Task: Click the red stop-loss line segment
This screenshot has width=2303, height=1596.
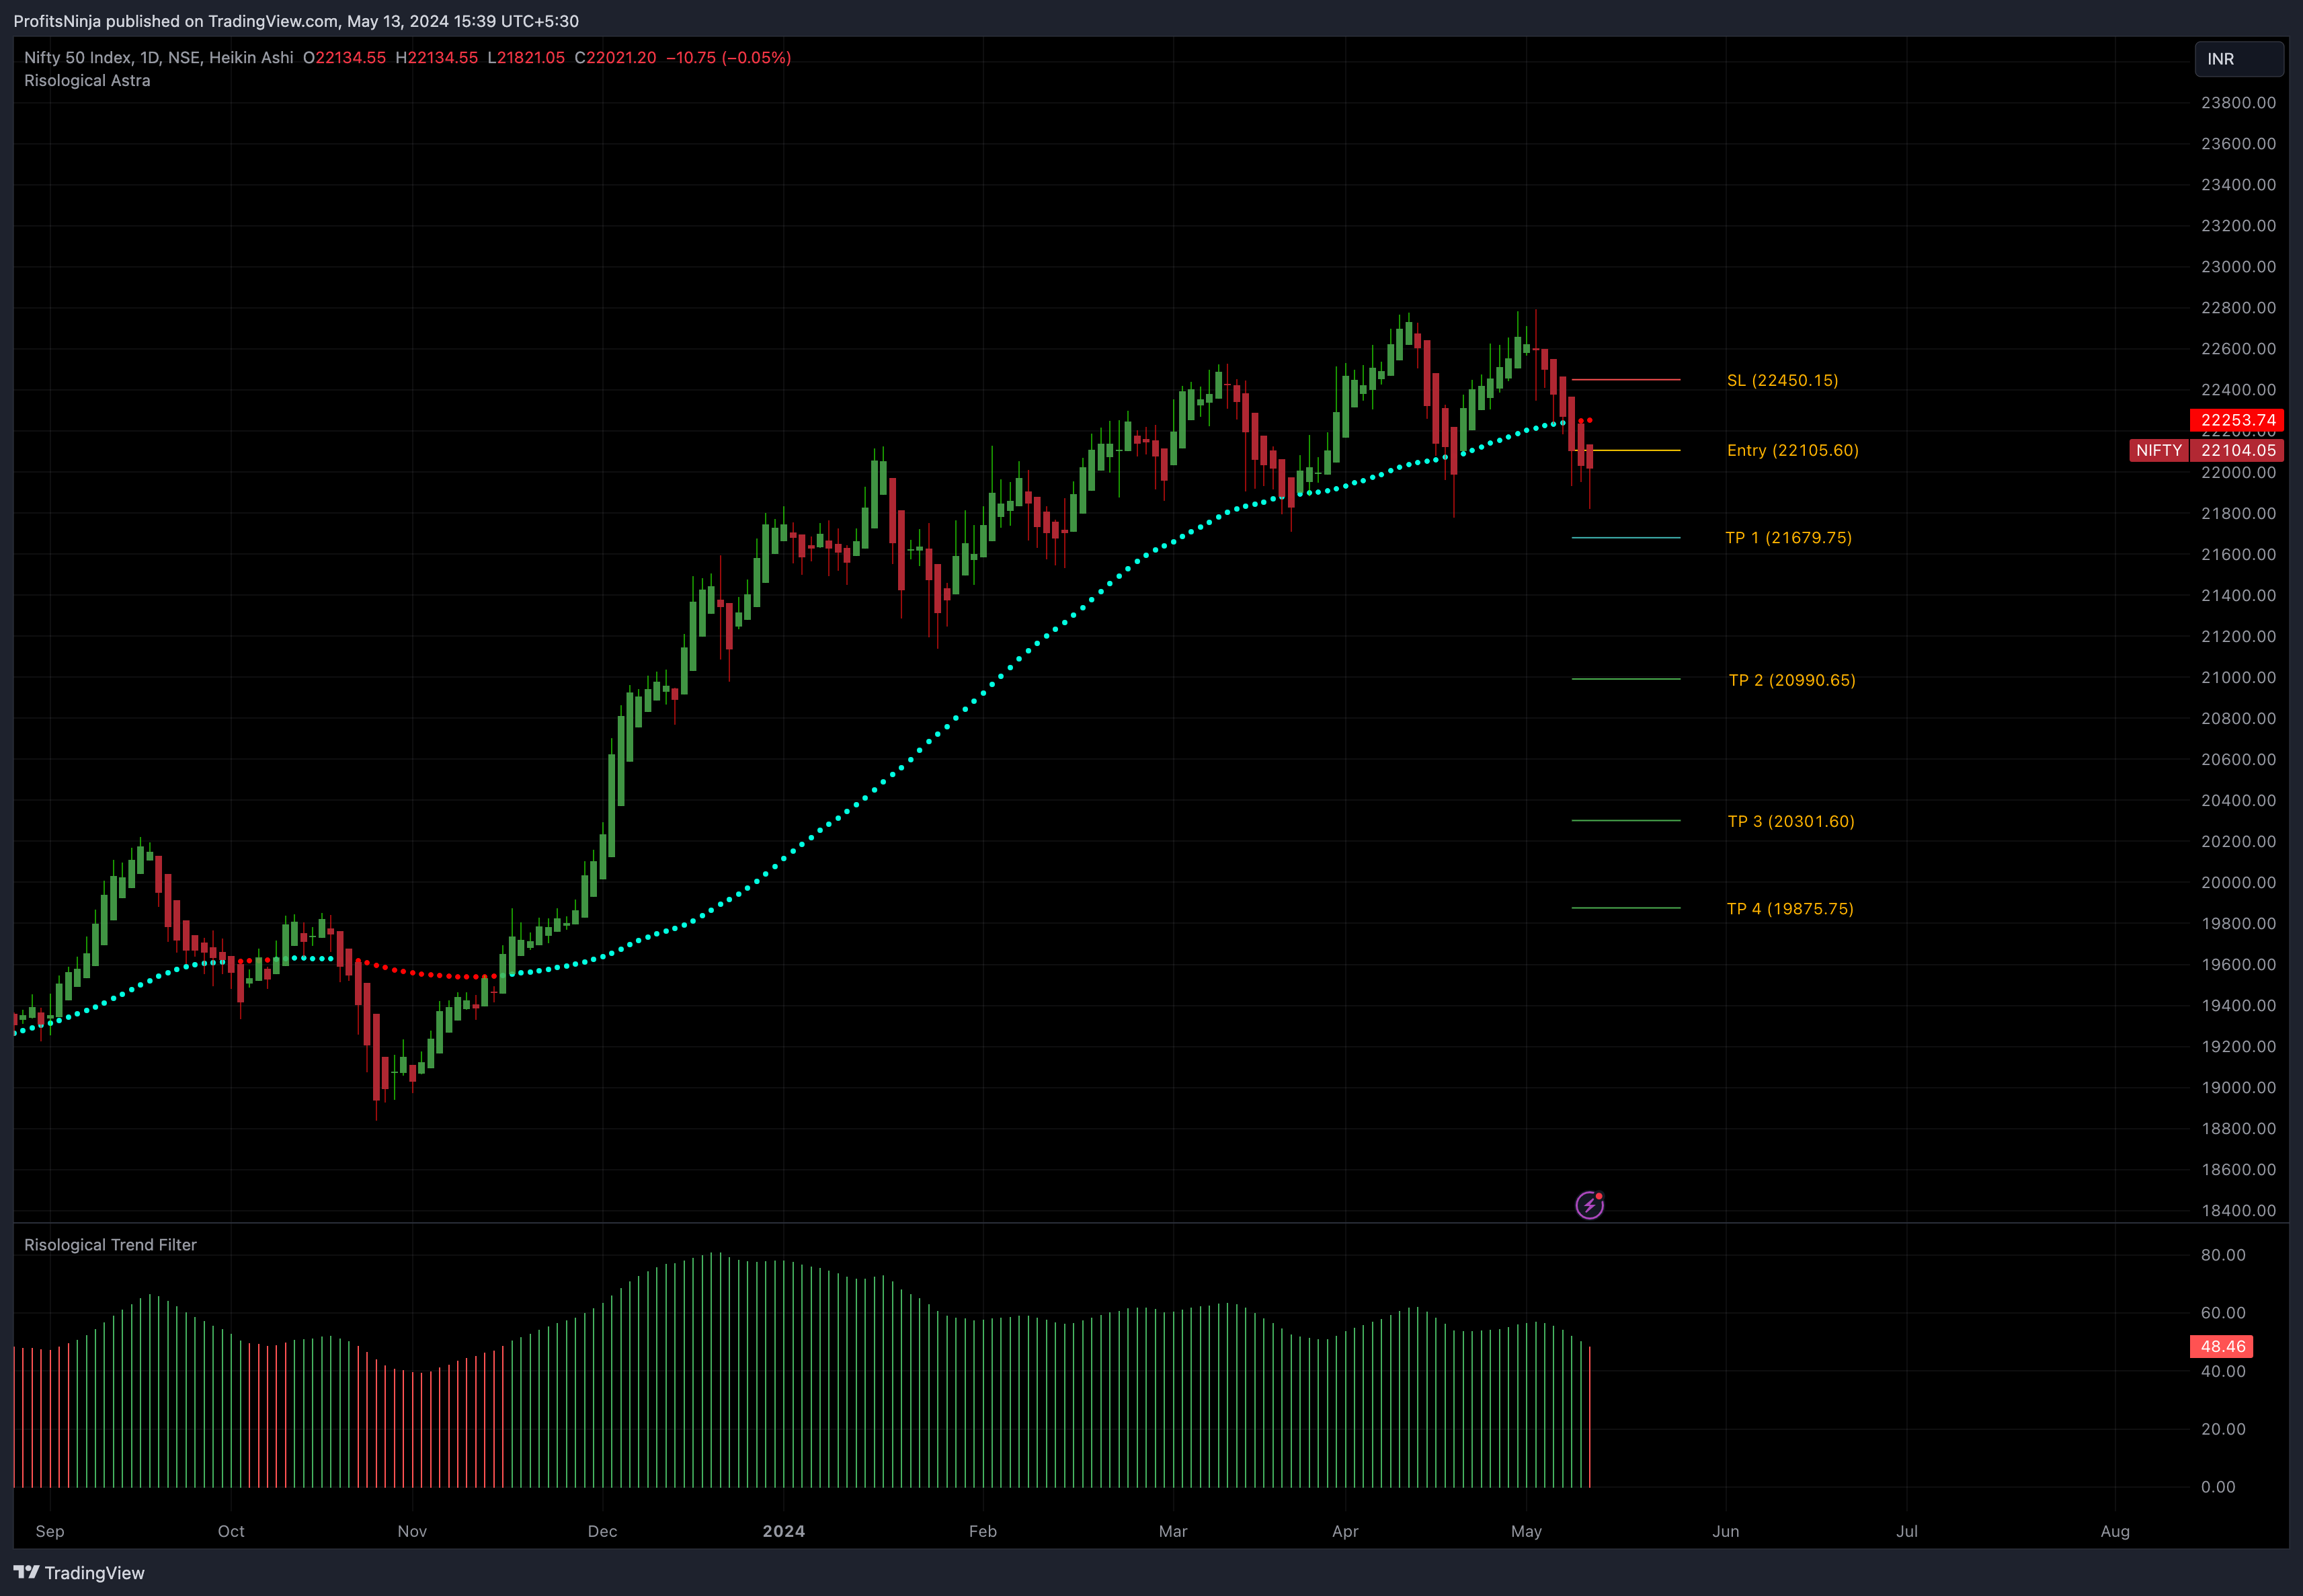Action: click(x=1626, y=380)
